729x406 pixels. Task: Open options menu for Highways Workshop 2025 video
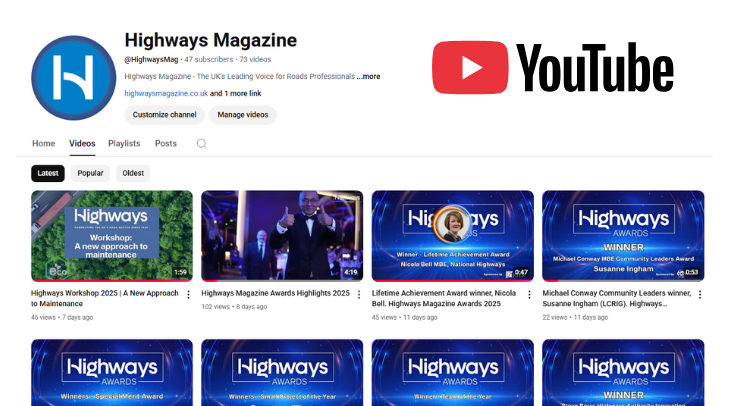(x=188, y=295)
